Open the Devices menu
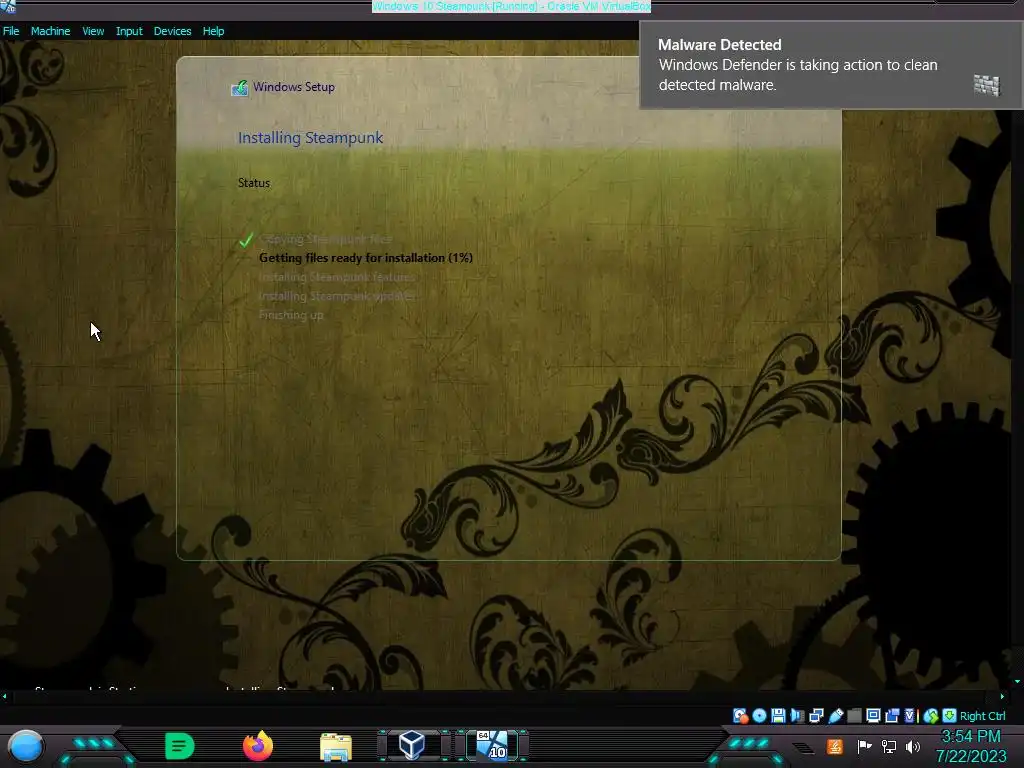 point(172,31)
